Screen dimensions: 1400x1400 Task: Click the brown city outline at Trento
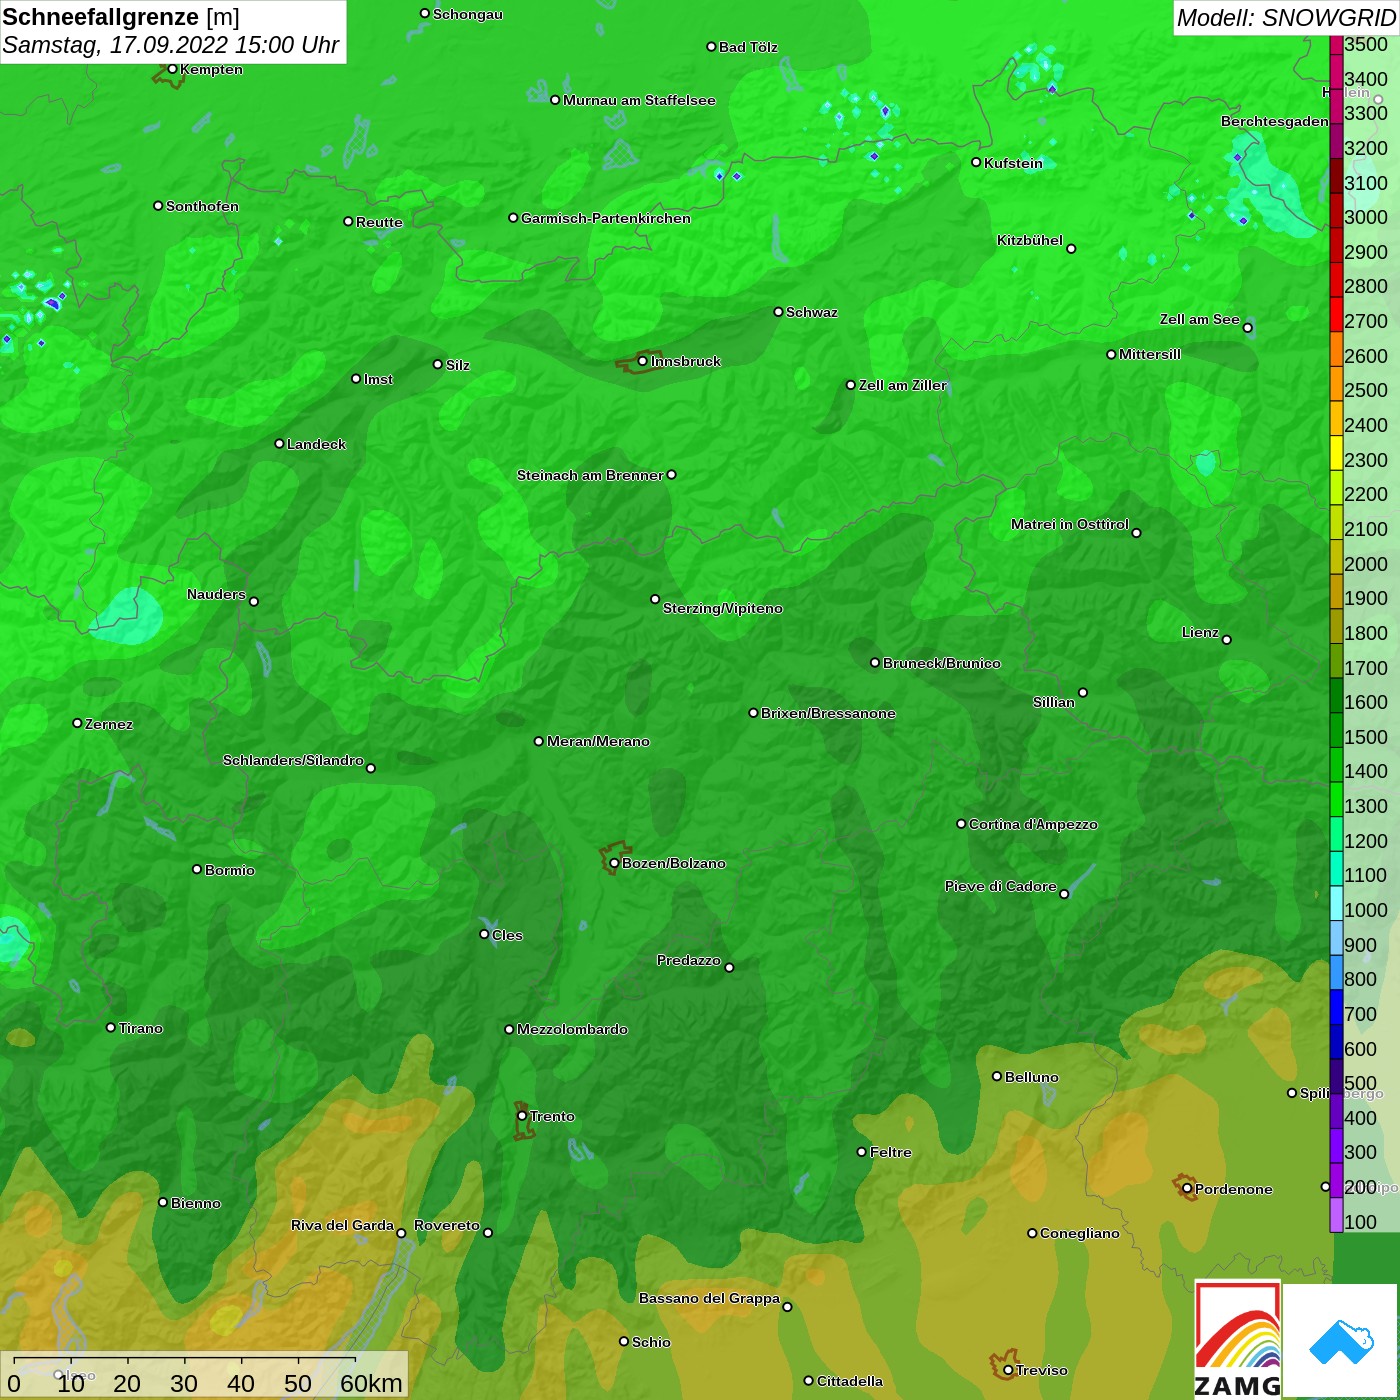(523, 1120)
